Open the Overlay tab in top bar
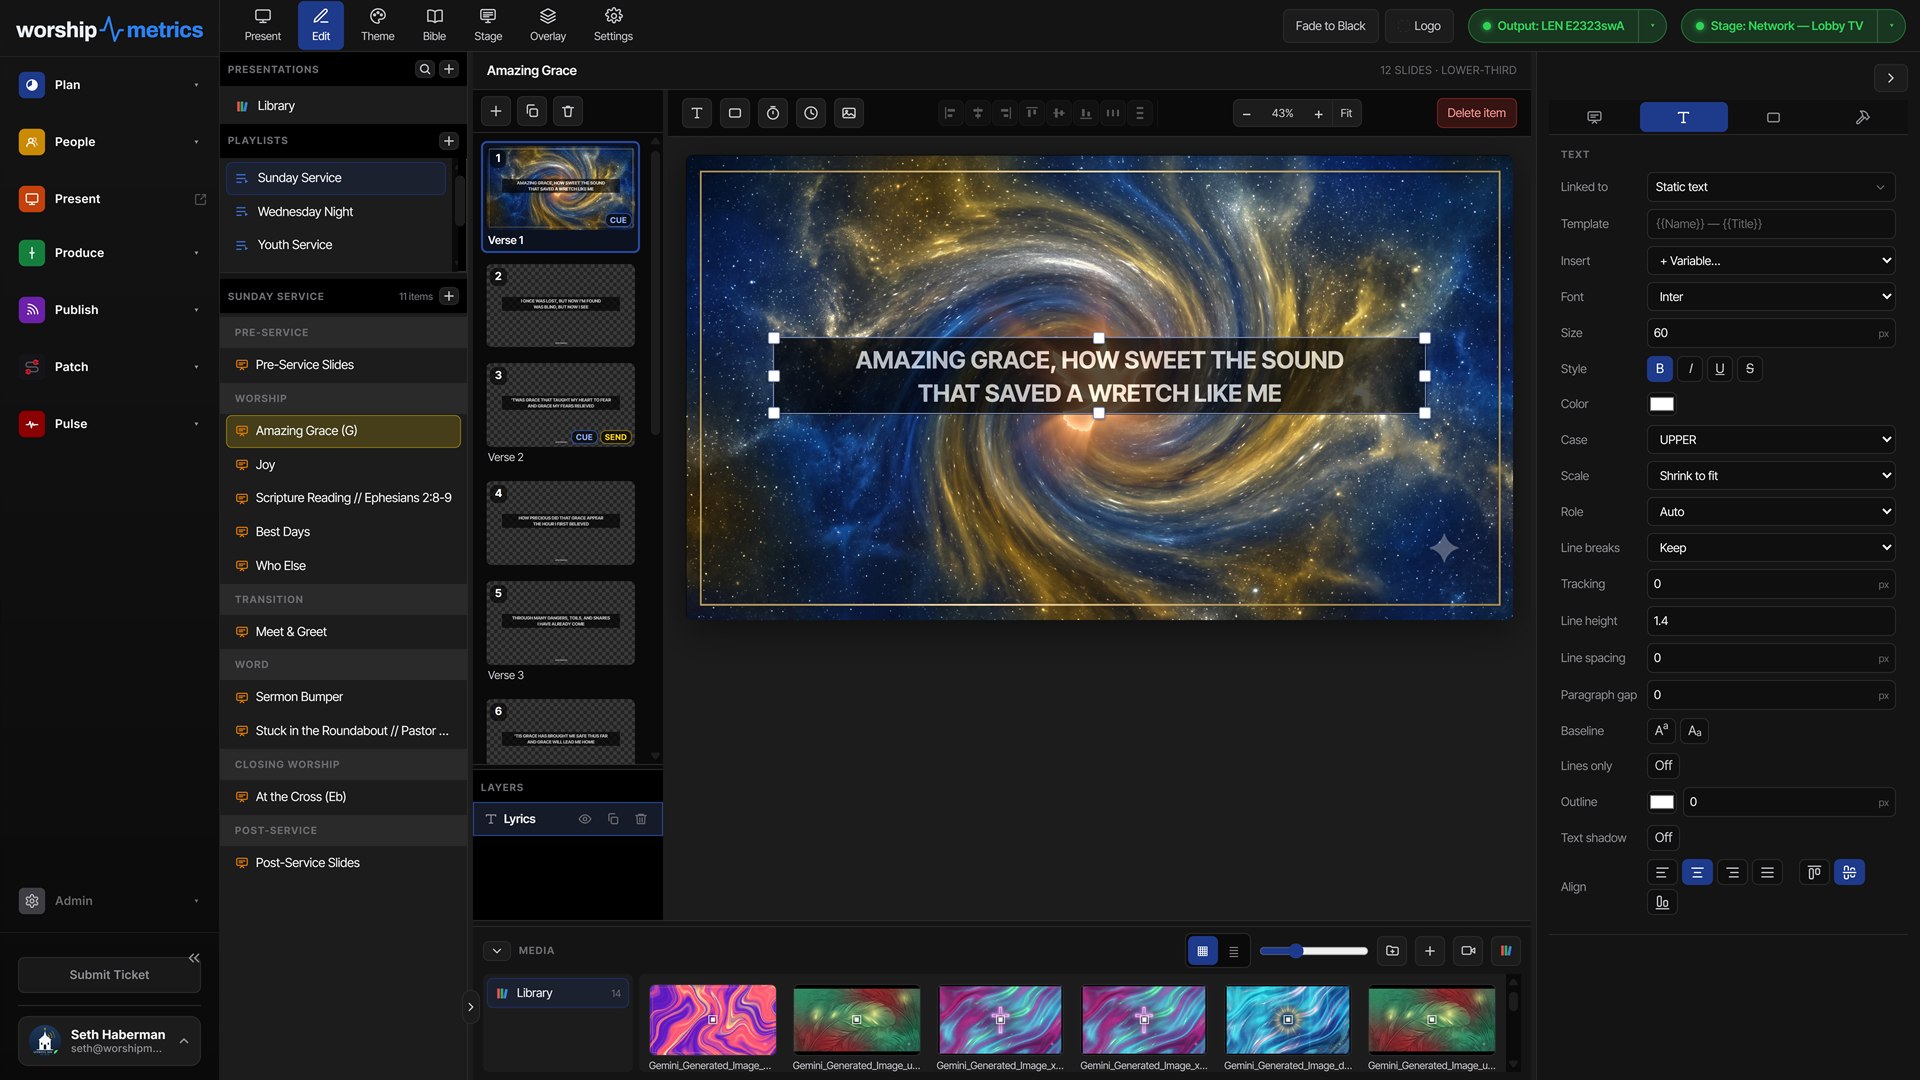 coord(548,25)
